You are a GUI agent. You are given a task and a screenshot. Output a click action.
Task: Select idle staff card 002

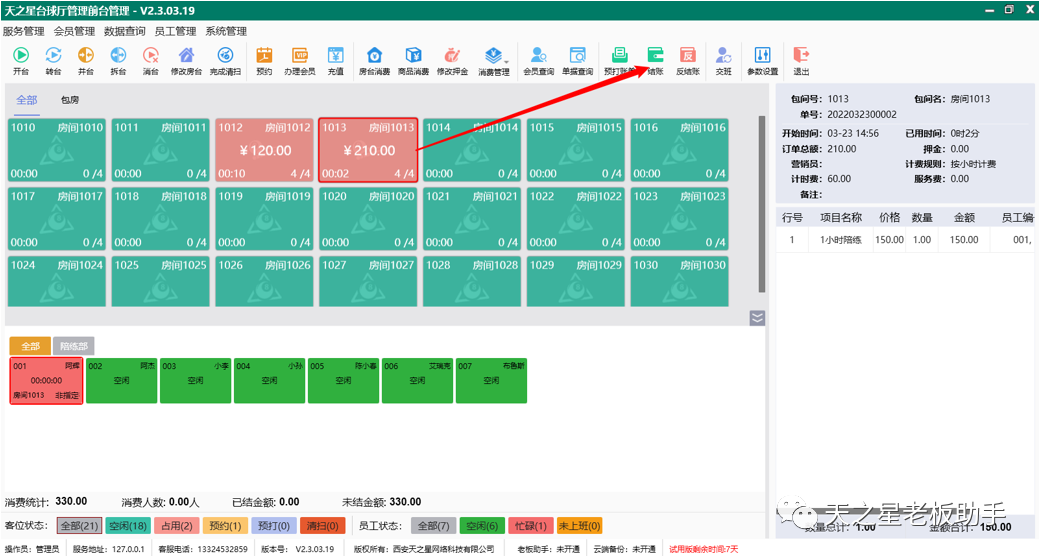[x=121, y=381]
